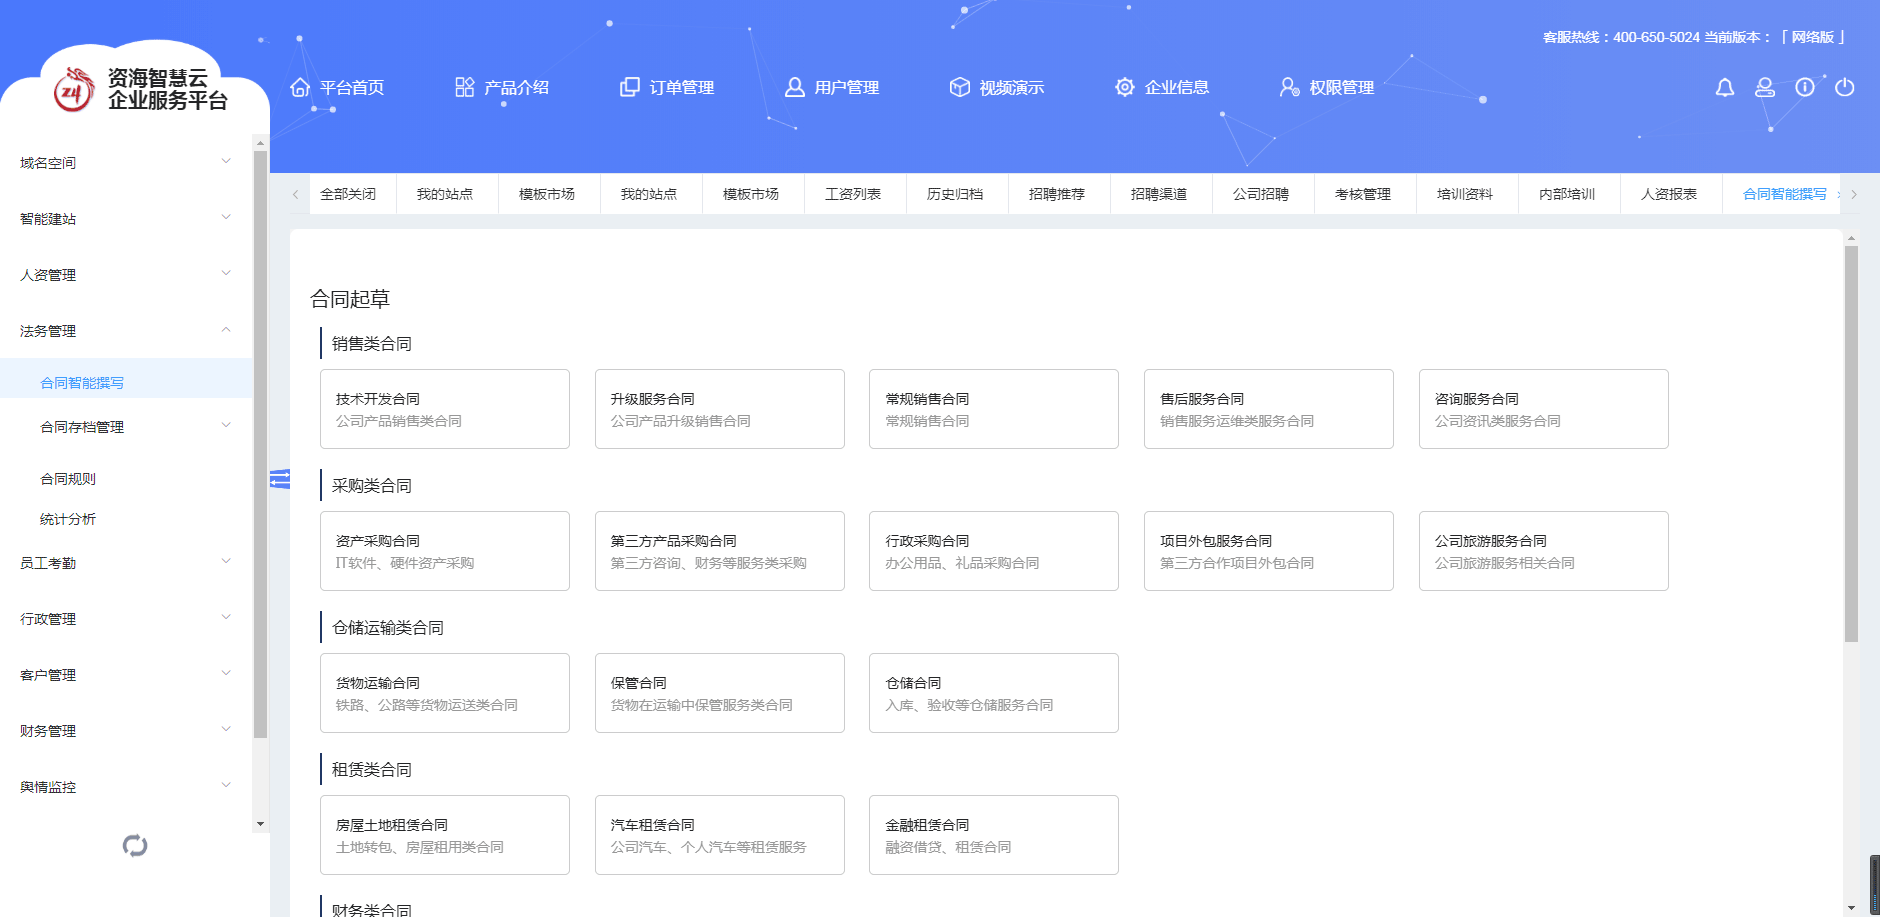Click the info circle icon
This screenshot has height=917, width=1880.
coord(1805,88)
